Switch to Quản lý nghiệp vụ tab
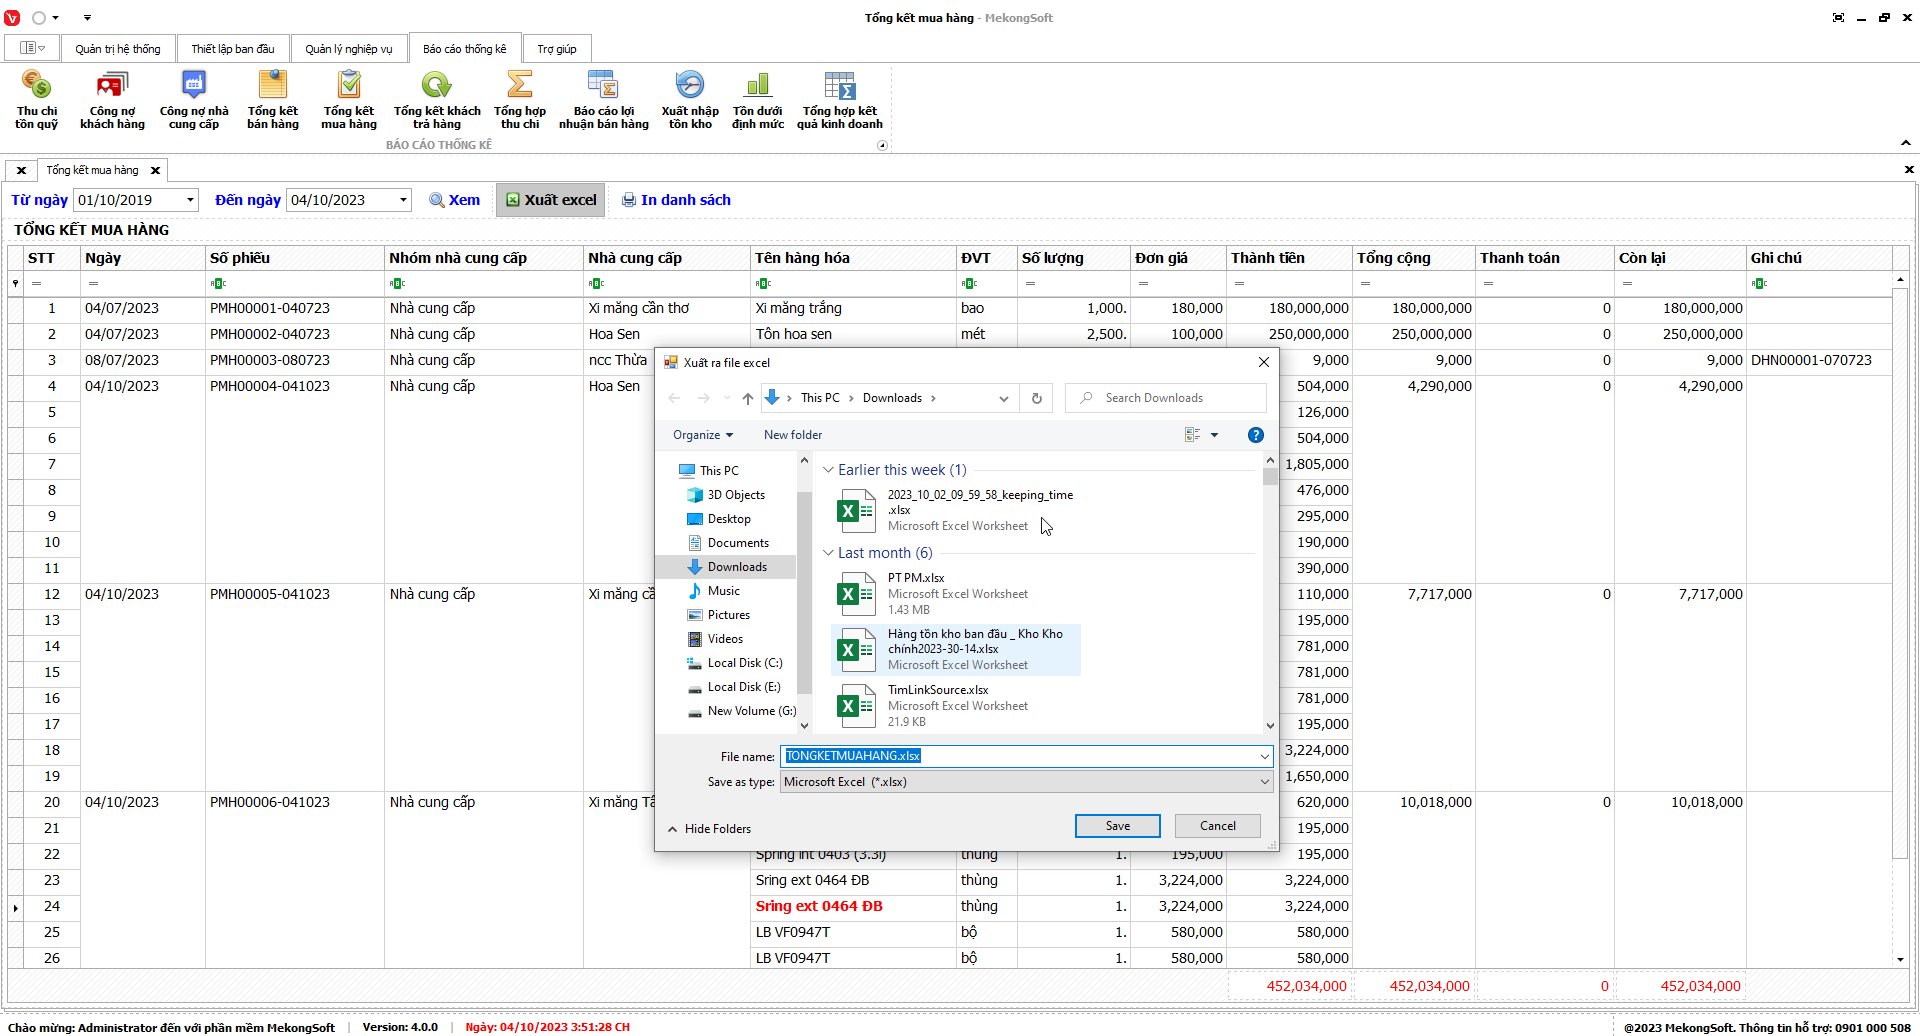 click(348, 49)
